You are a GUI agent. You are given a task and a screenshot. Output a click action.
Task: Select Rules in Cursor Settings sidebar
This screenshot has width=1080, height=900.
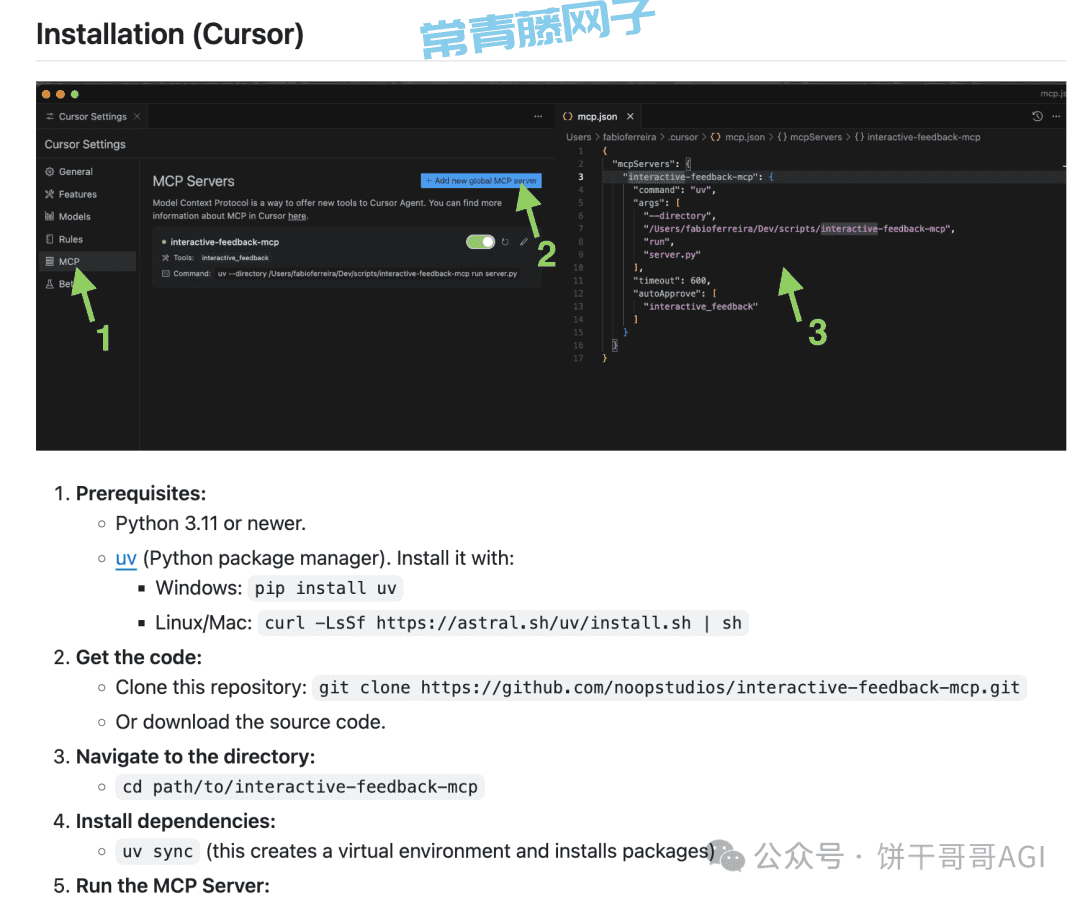(x=70, y=239)
